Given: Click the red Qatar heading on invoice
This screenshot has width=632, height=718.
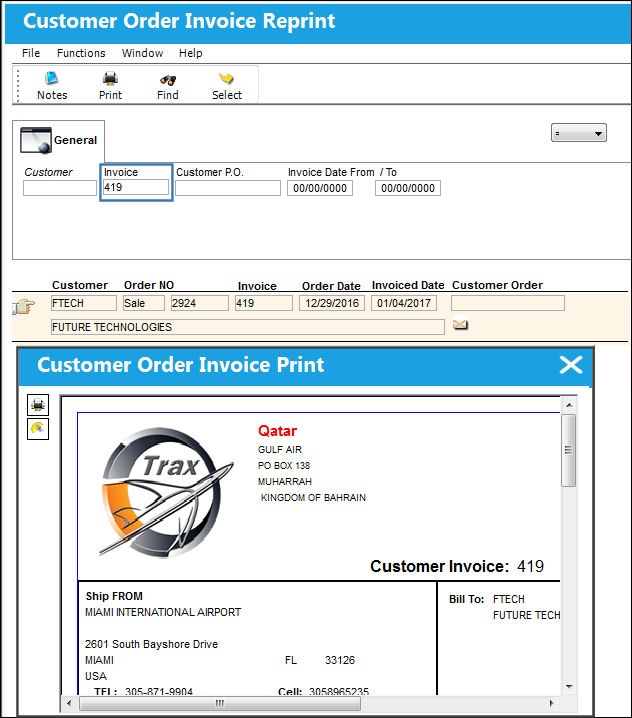Looking at the screenshot, I should [x=277, y=431].
